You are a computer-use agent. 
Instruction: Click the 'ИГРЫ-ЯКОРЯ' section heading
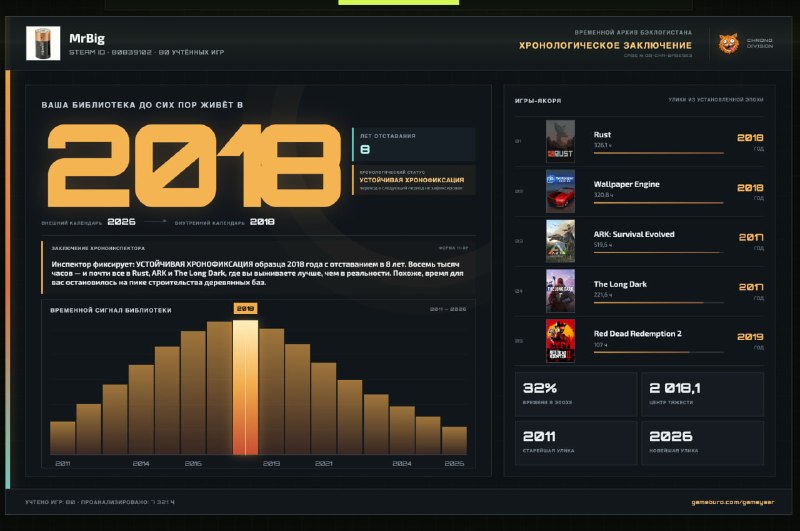click(538, 101)
